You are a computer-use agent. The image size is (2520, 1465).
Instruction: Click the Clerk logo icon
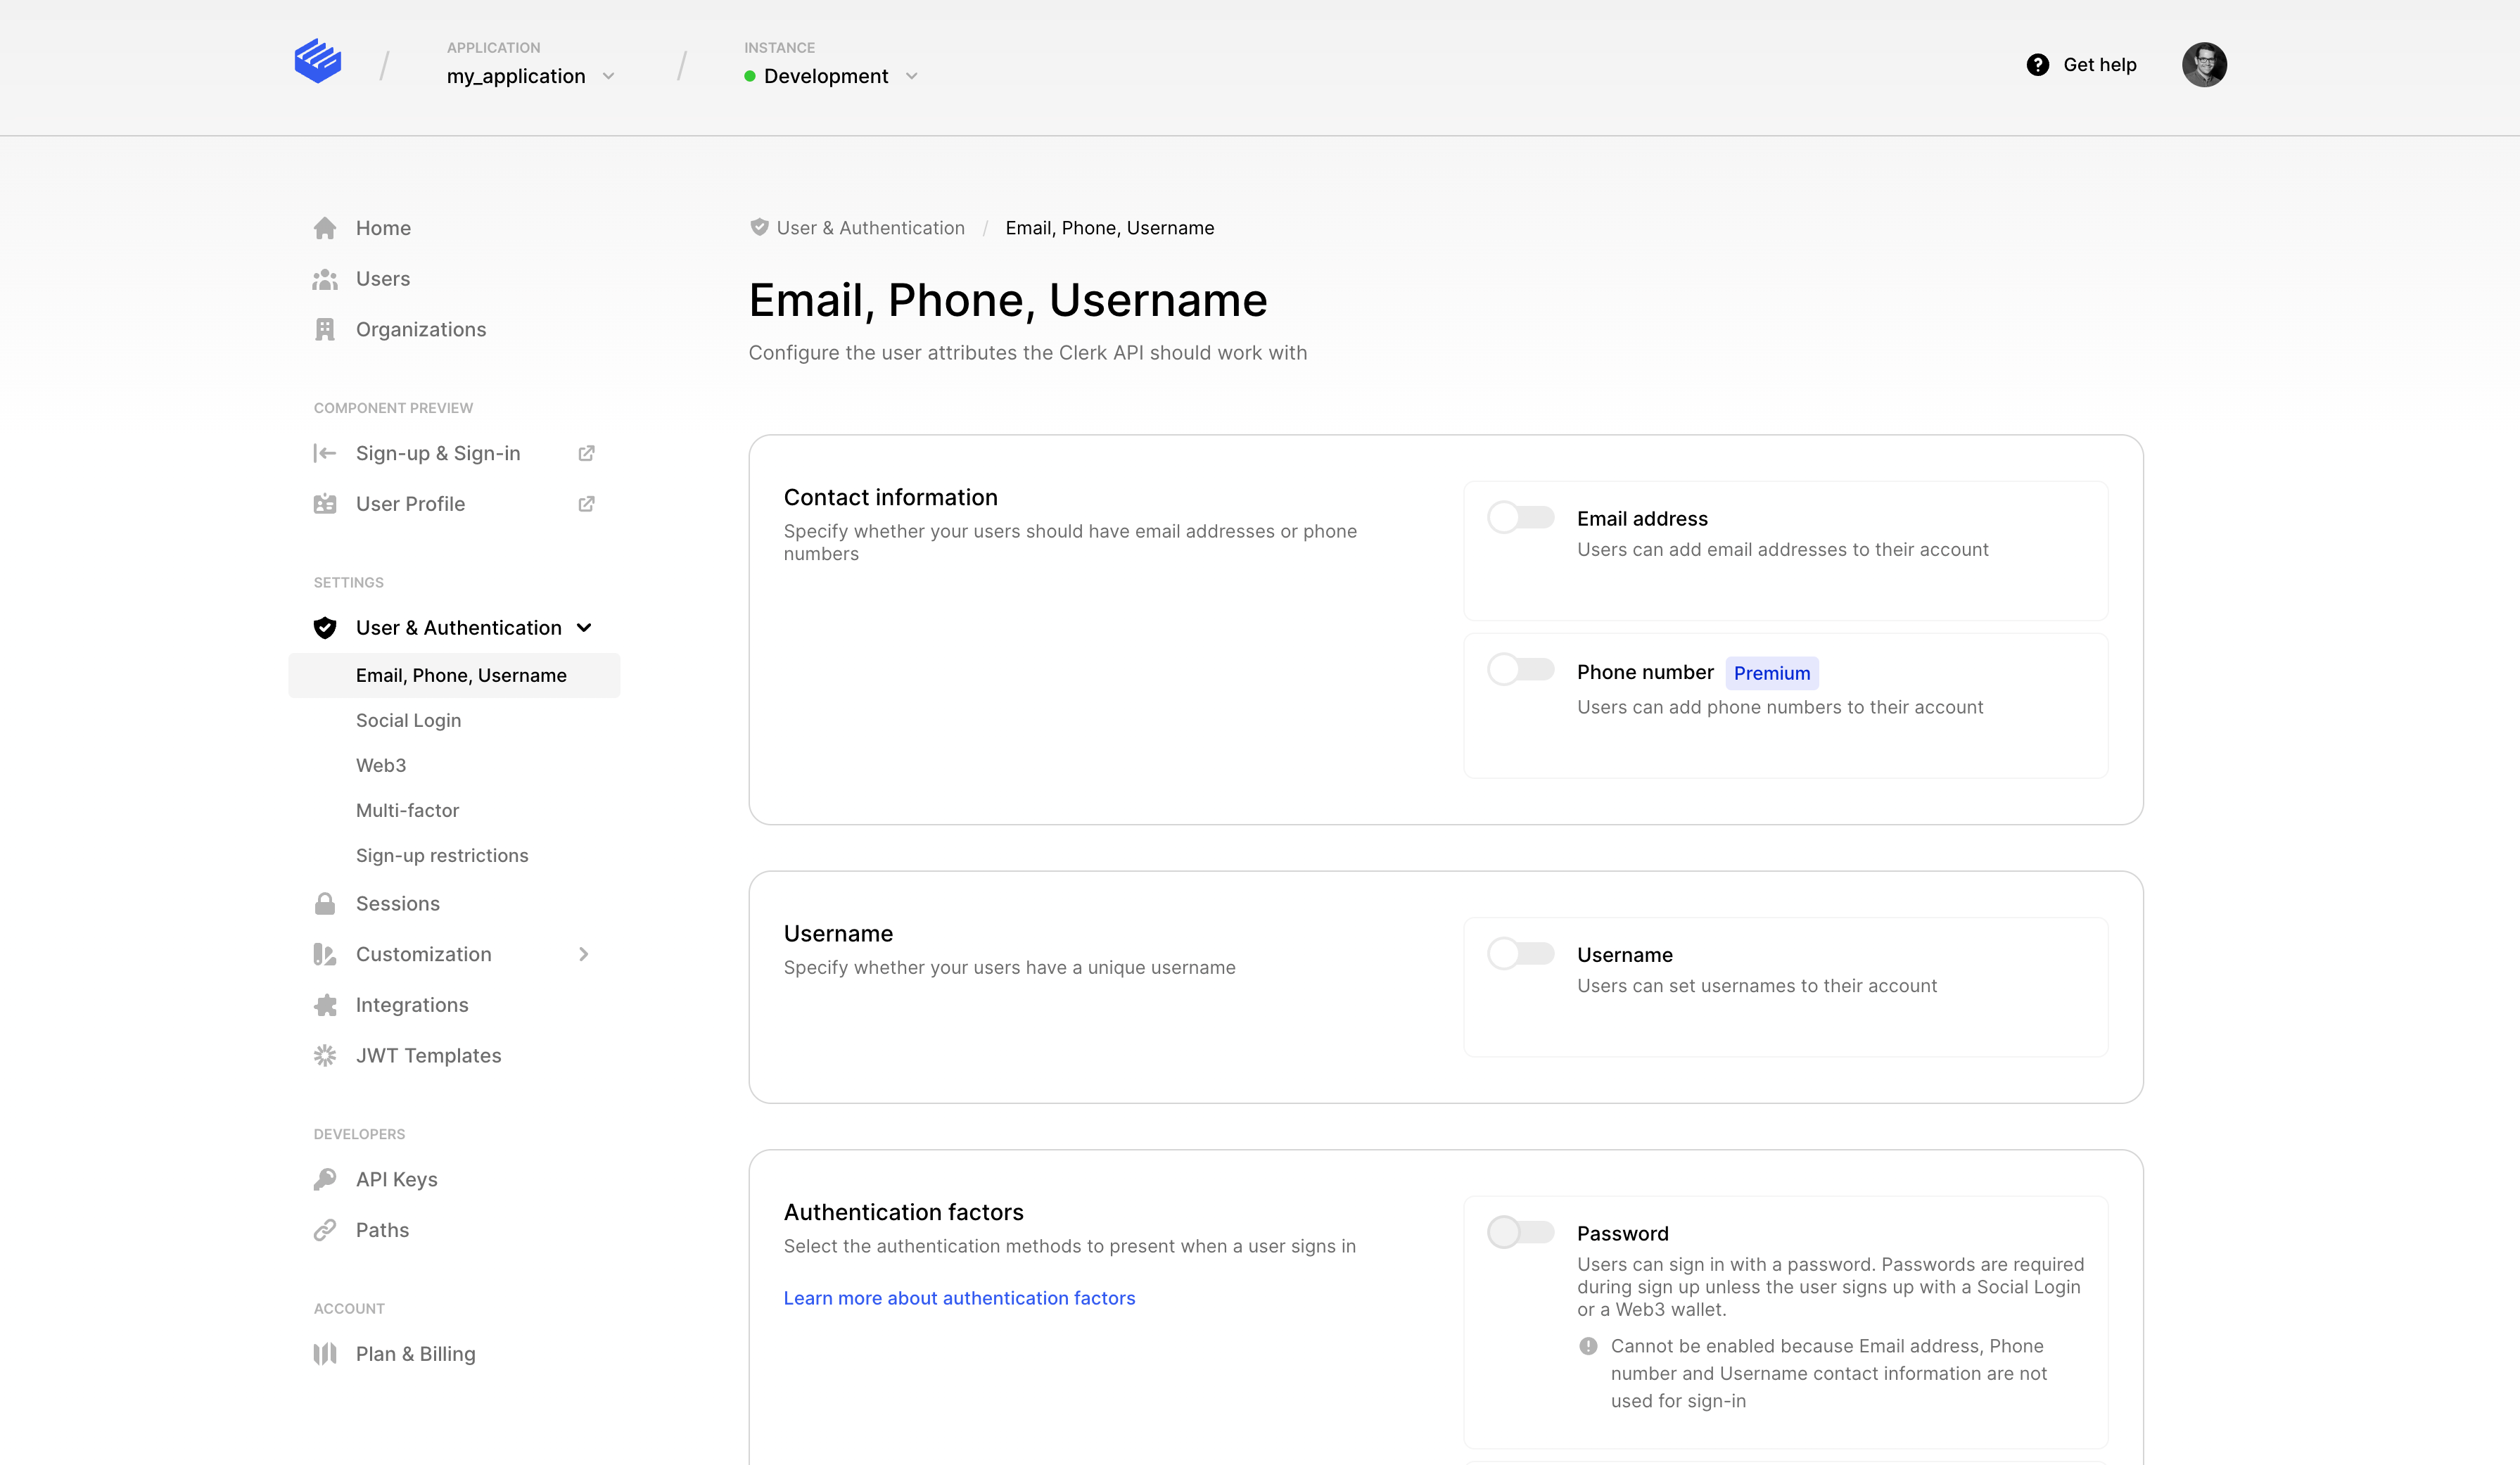[x=318, y=62]
